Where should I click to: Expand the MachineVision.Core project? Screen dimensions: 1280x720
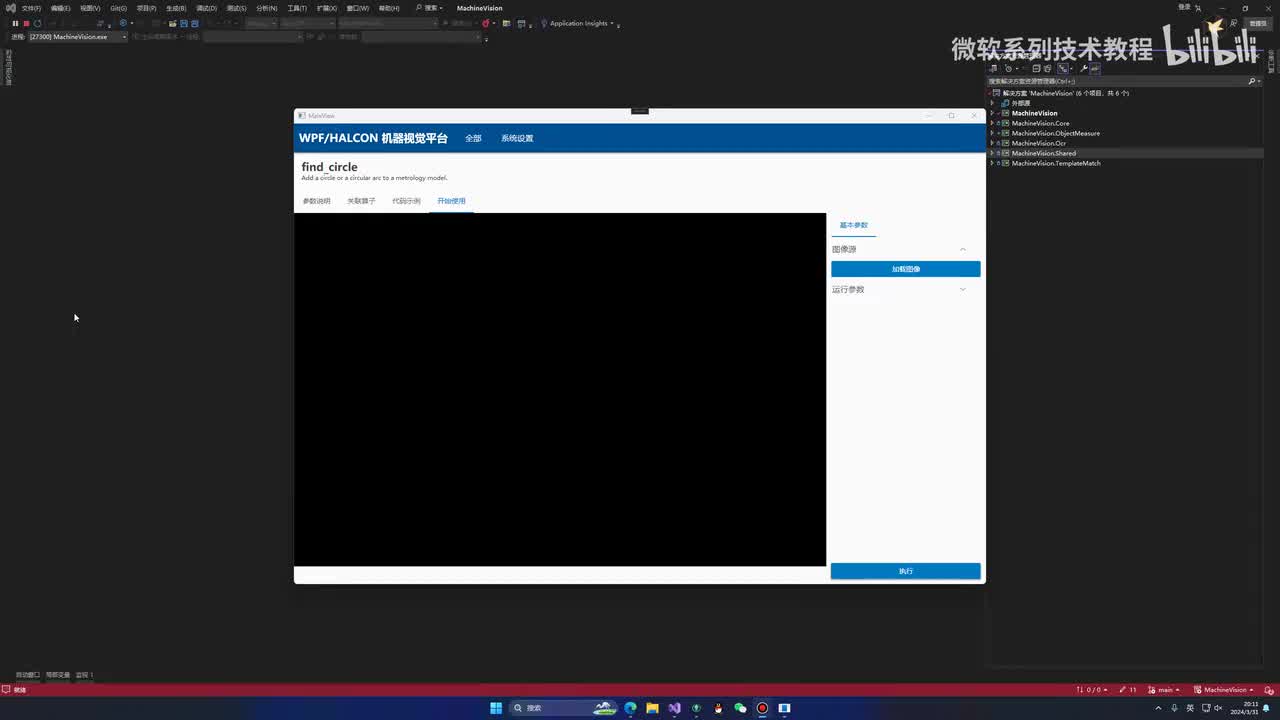[992, 123]
